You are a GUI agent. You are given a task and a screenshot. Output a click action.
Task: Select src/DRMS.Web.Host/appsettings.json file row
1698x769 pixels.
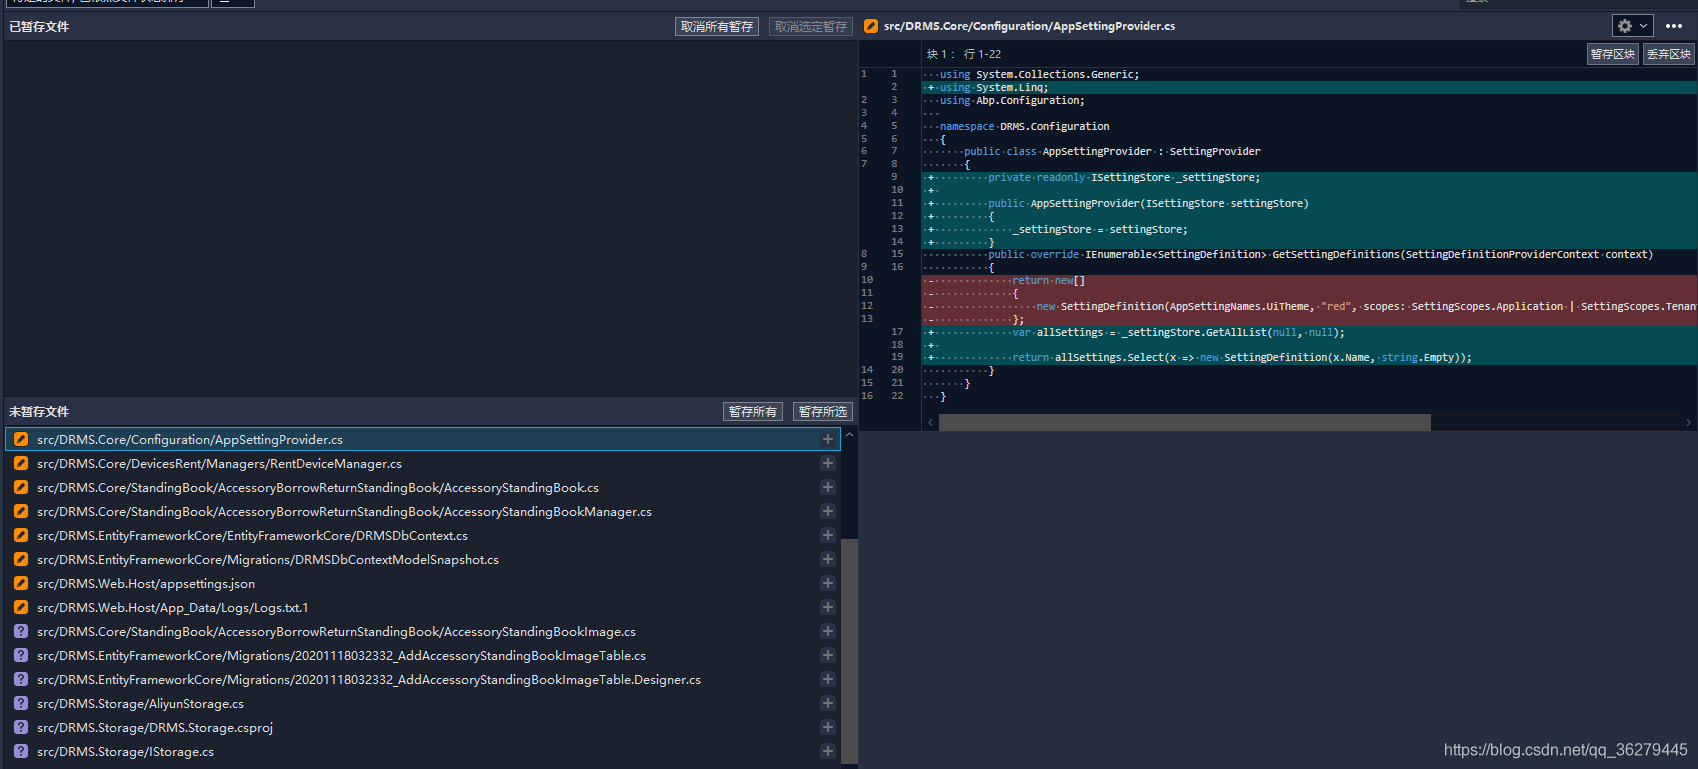pos(423,583)
